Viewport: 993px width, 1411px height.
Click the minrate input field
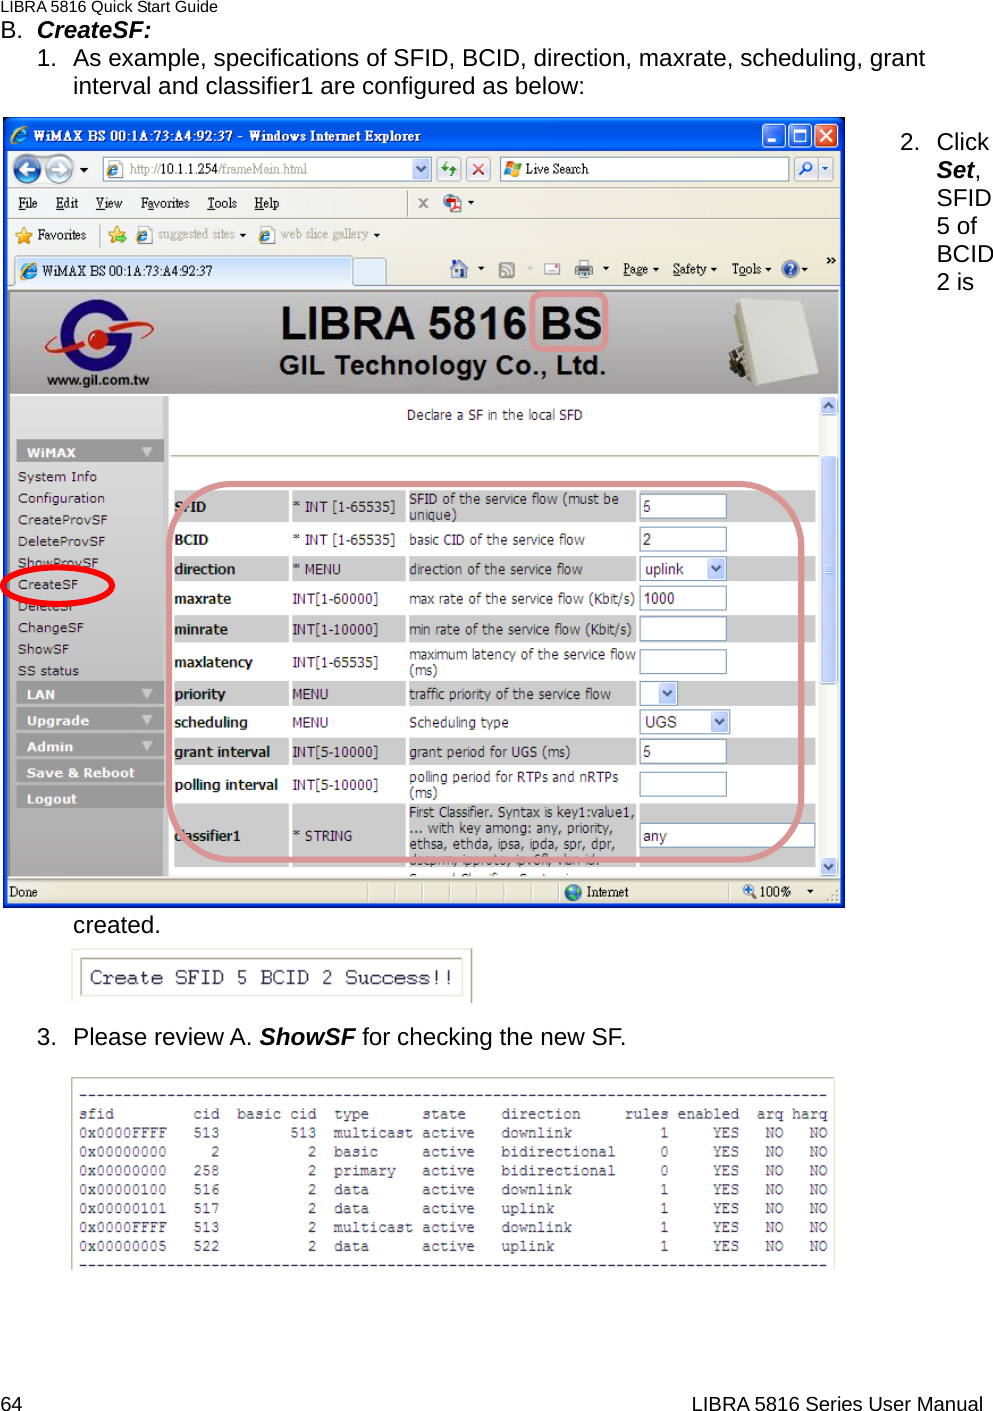tap(683, 628)
